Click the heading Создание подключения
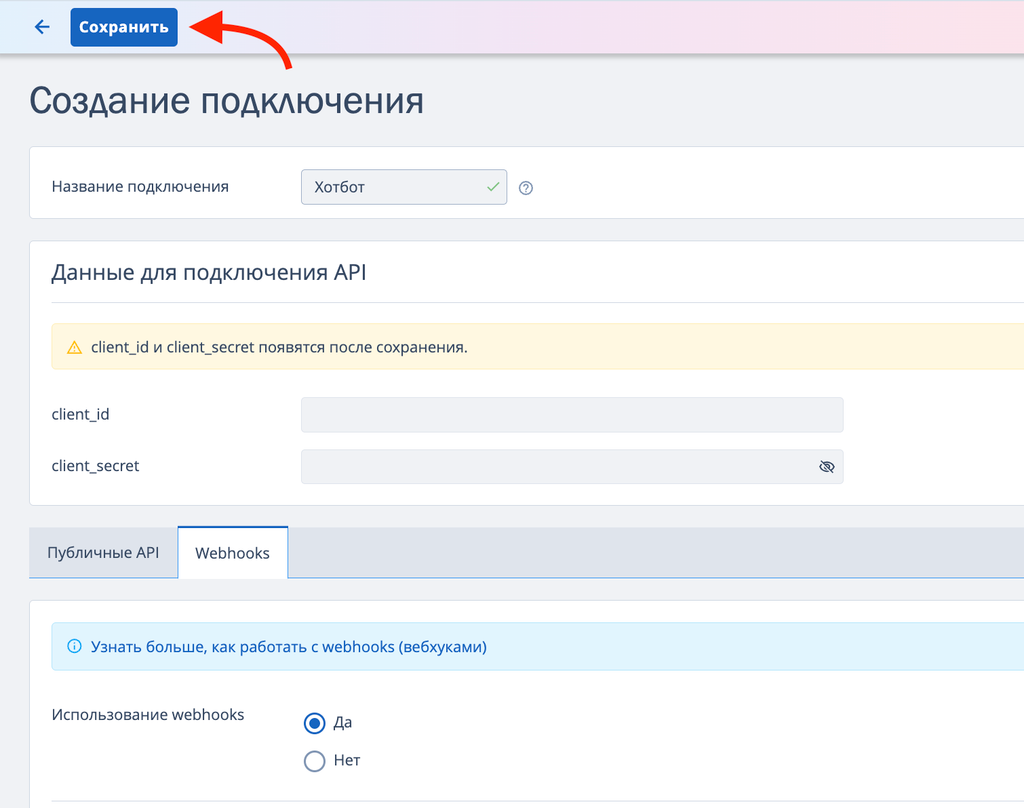The image size is (1024, 808). [227, 101]
